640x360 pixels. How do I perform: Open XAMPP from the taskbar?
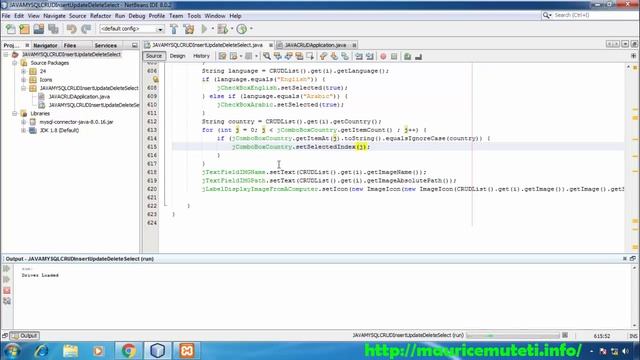[x=187, y=351]
